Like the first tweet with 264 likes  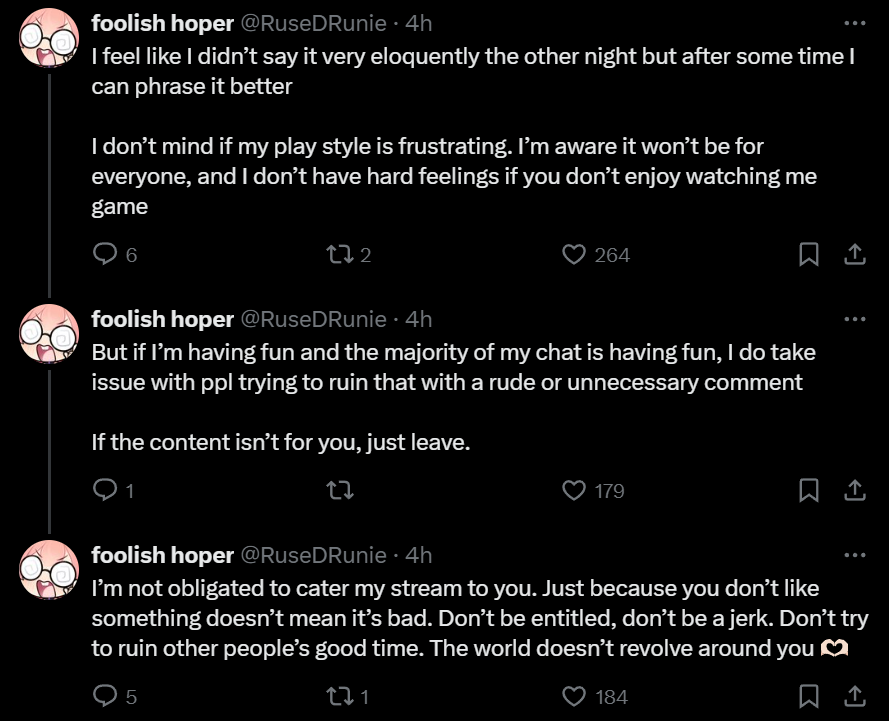pyautogui.click(x=574, y=255)
